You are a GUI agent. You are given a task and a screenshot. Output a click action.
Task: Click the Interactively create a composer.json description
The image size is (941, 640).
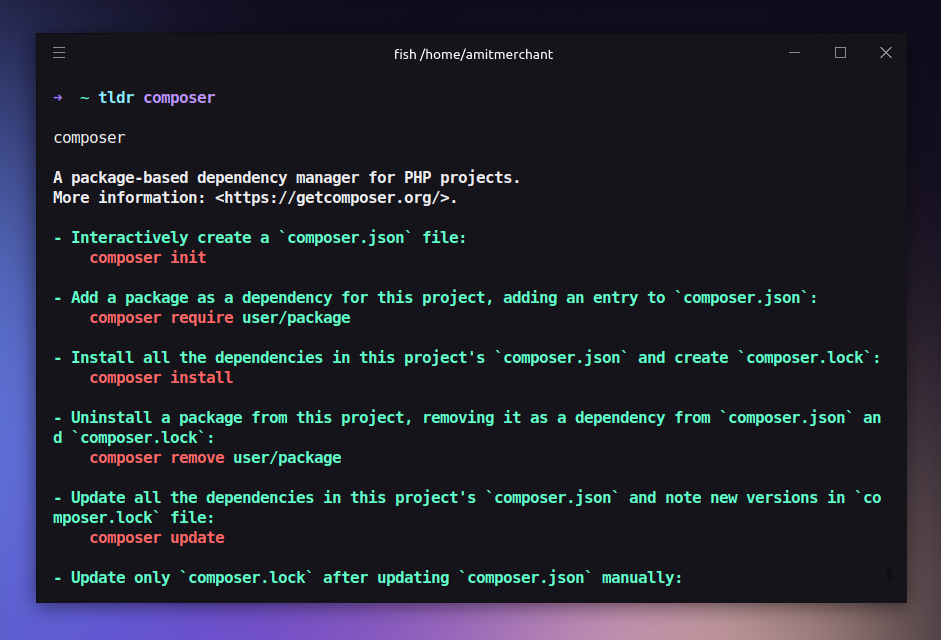pyautogui.click(x=259, y=238)
